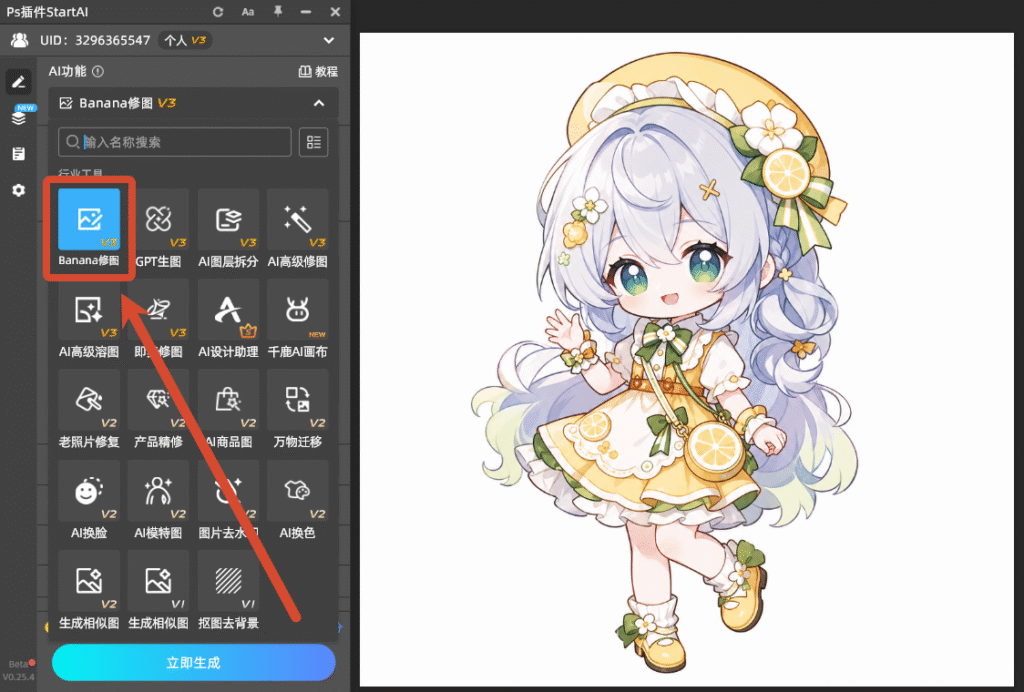Click the AI功能 info icon

click(x=98, y=71)
